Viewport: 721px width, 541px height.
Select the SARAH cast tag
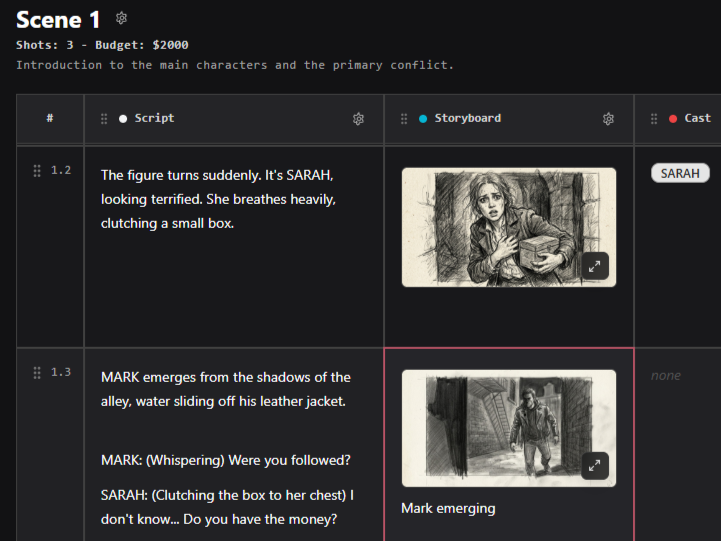(x=680, y=173)
